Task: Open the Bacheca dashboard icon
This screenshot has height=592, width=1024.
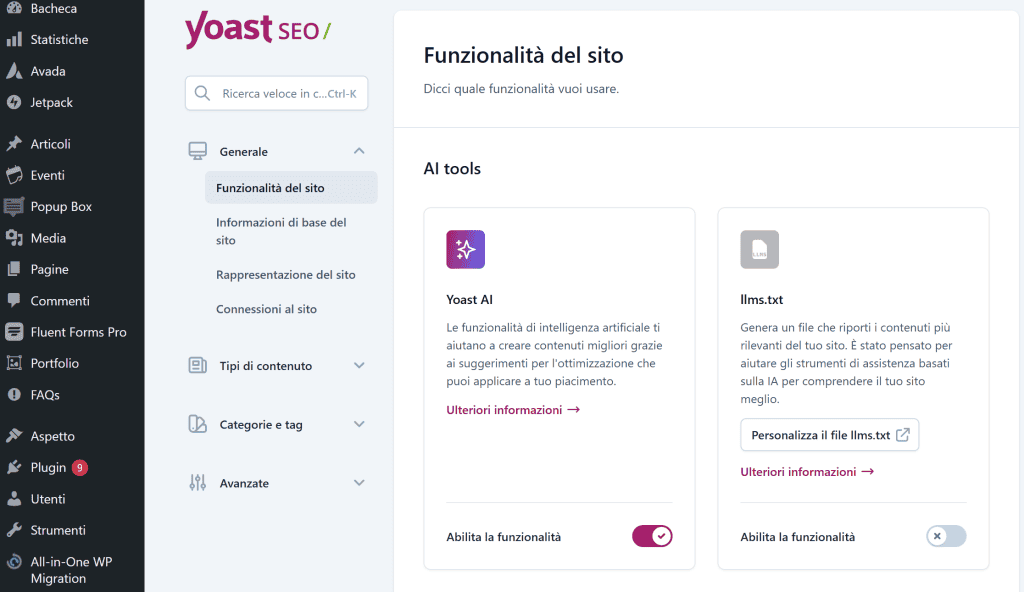Action: [x=14, y=7]
